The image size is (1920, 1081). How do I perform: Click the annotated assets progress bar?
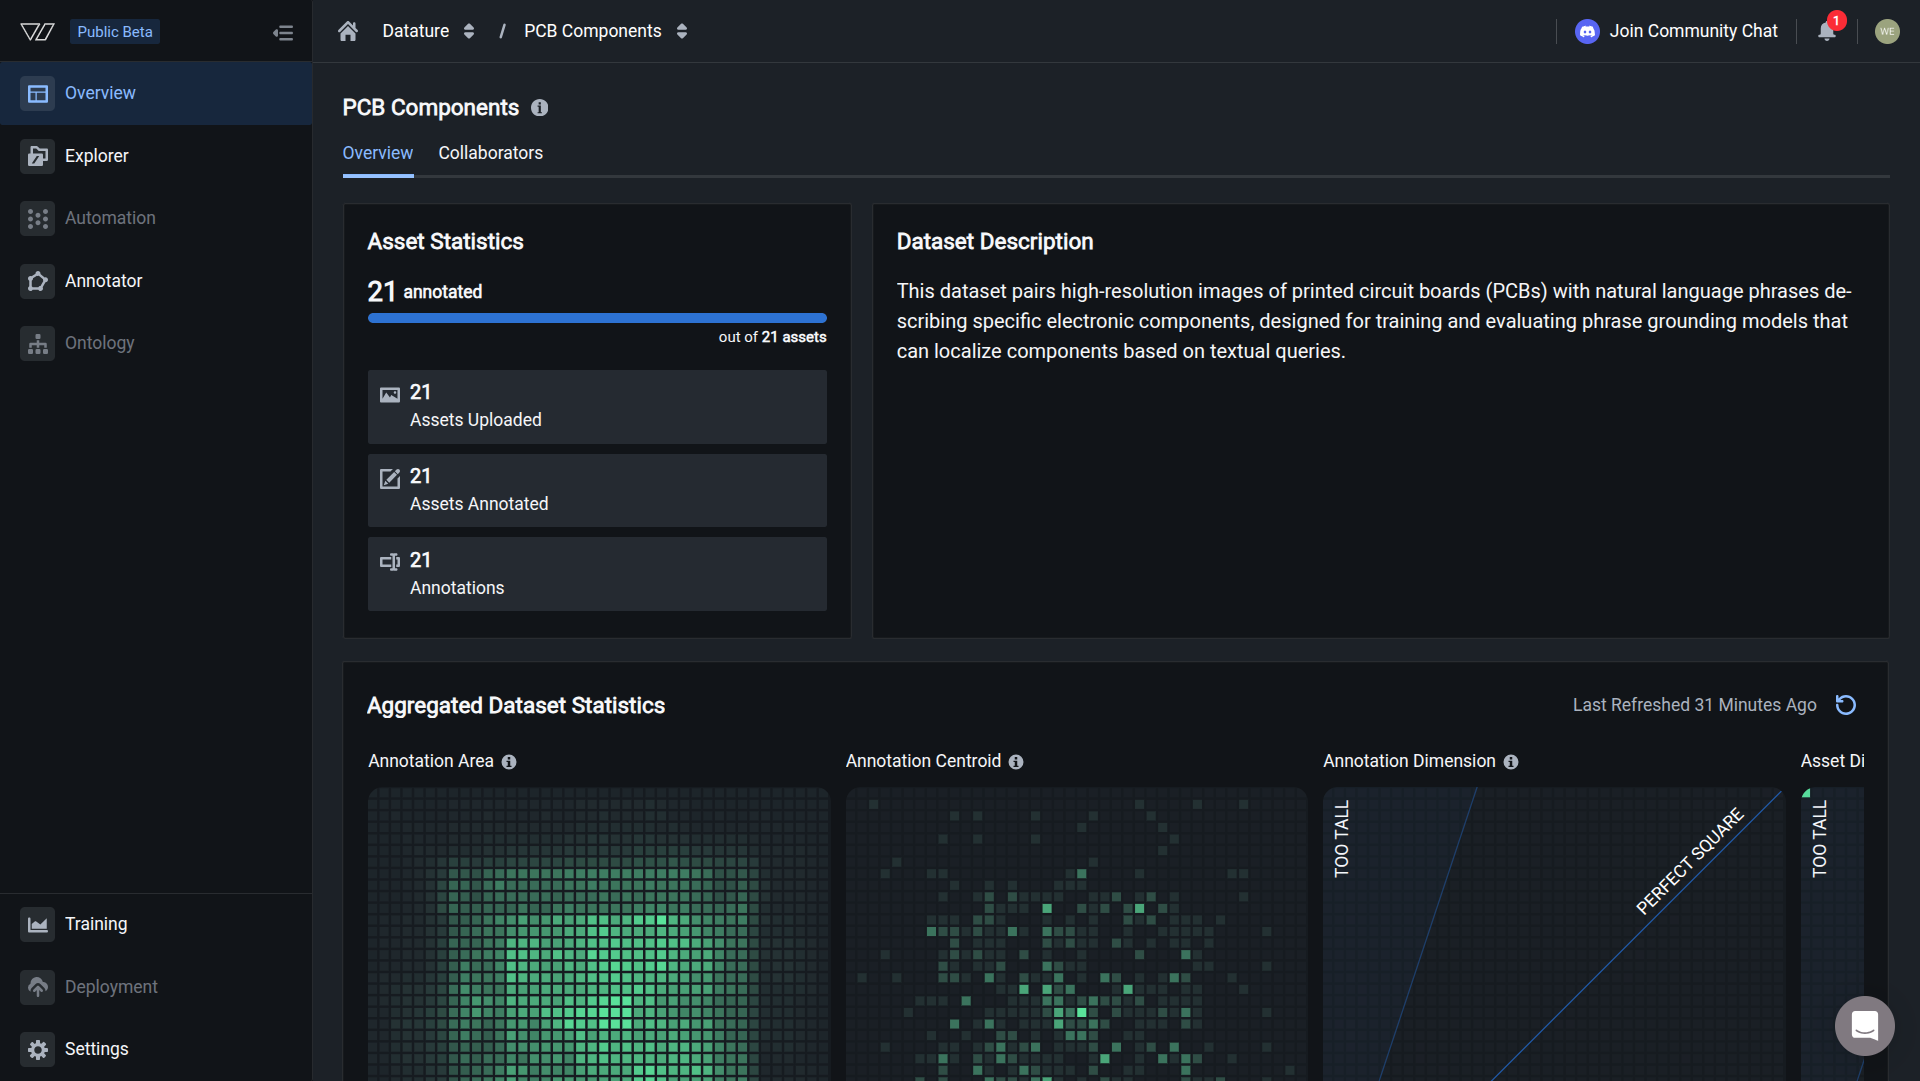coord(597,318)
